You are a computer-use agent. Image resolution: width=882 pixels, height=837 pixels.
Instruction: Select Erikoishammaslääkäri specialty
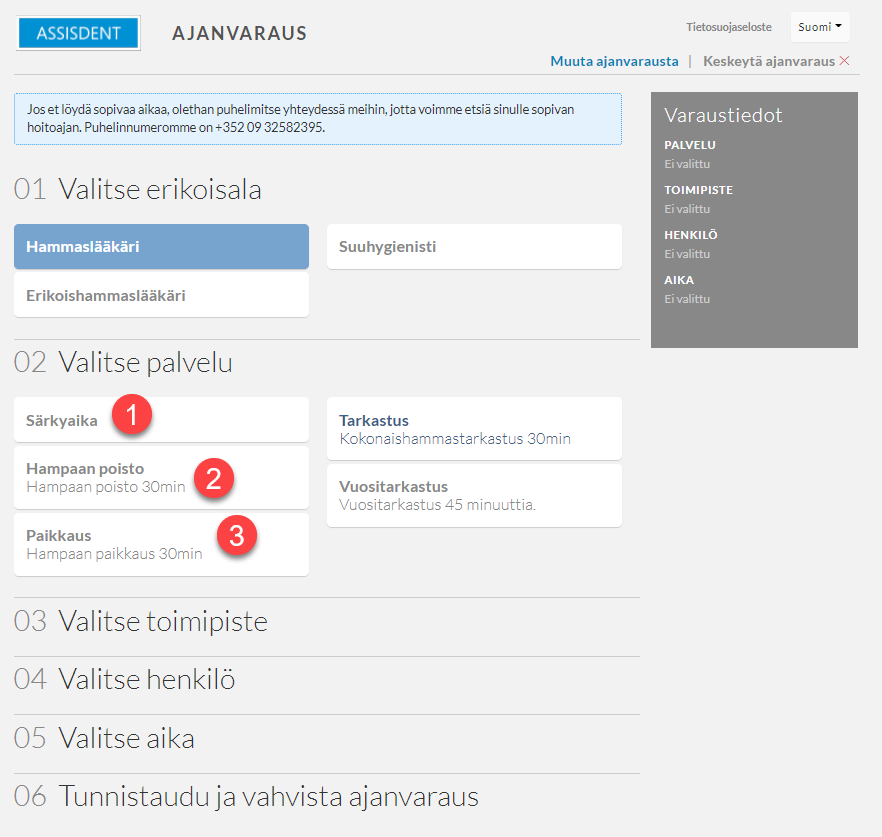[161, 295]
